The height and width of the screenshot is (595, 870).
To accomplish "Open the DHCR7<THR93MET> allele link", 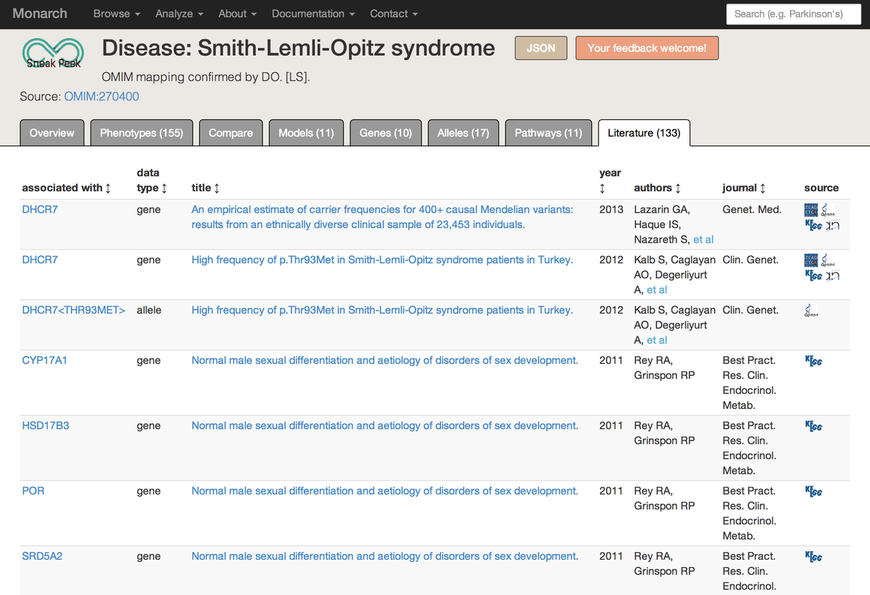I will point(73,310).
